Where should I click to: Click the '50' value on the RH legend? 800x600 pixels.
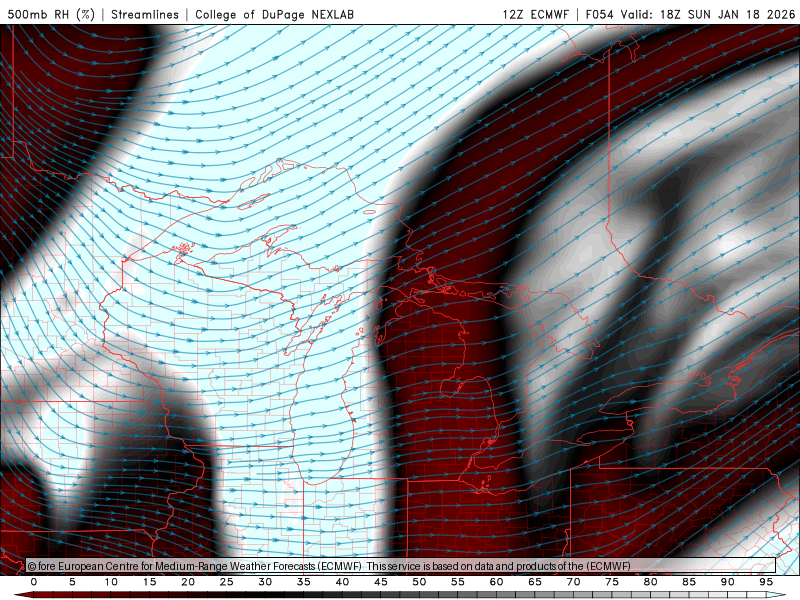coord(419,582)
